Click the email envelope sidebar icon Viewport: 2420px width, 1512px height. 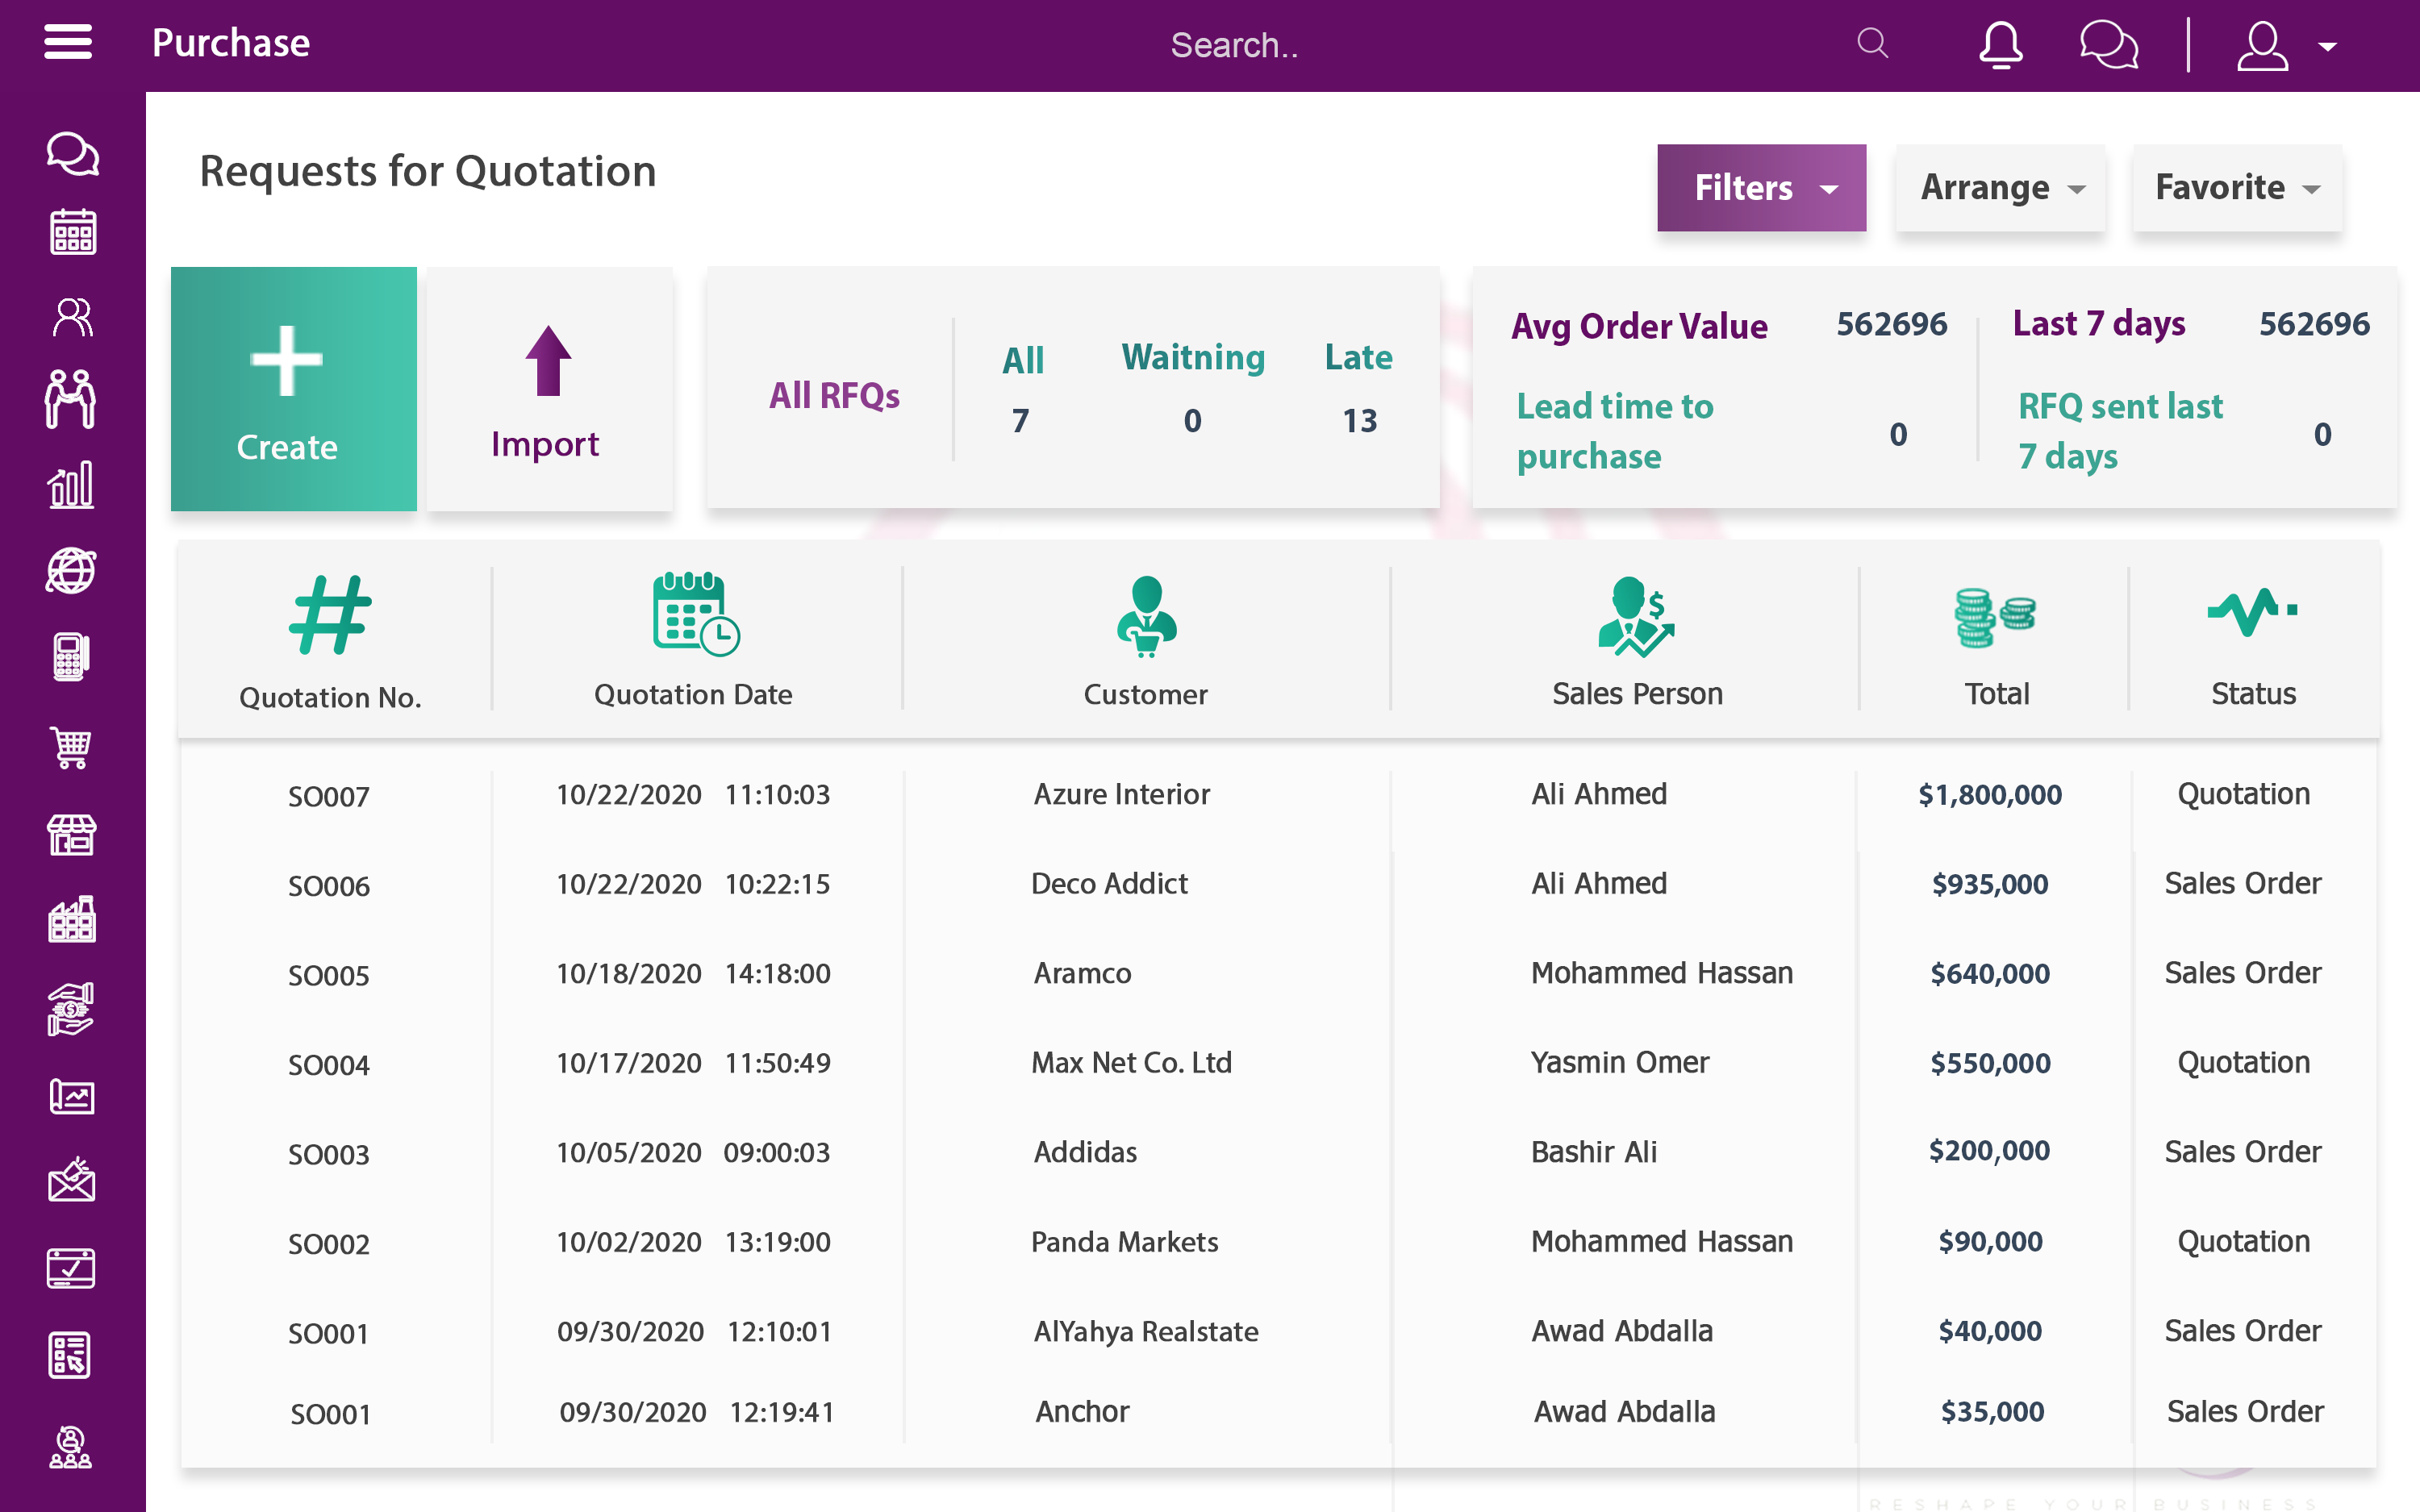[72, 1181]
